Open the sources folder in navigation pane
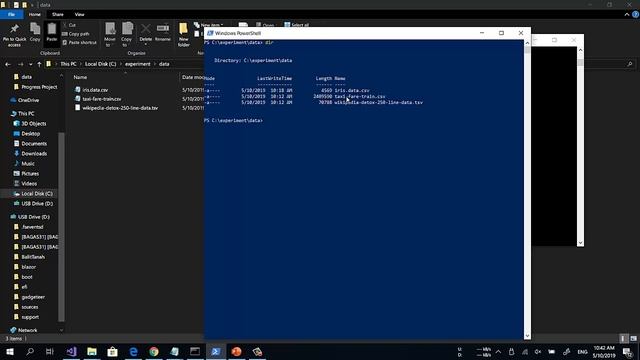Image resolution: width=640 pixels, height=360 pixels. 29,307
